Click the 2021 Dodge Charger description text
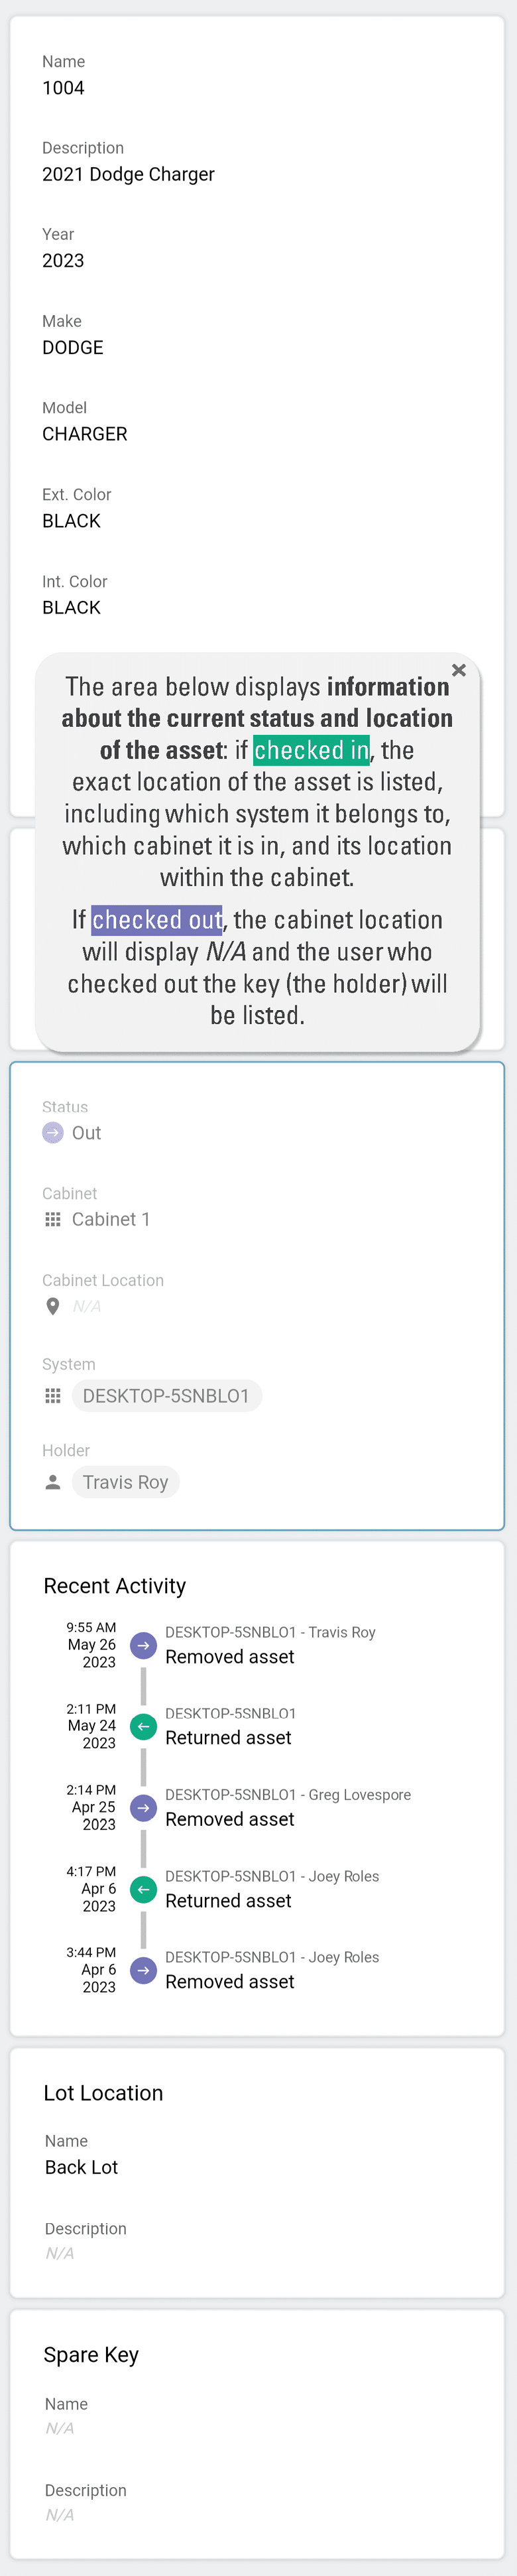This screenshot has height=2576, width=517. coord(128,174)
